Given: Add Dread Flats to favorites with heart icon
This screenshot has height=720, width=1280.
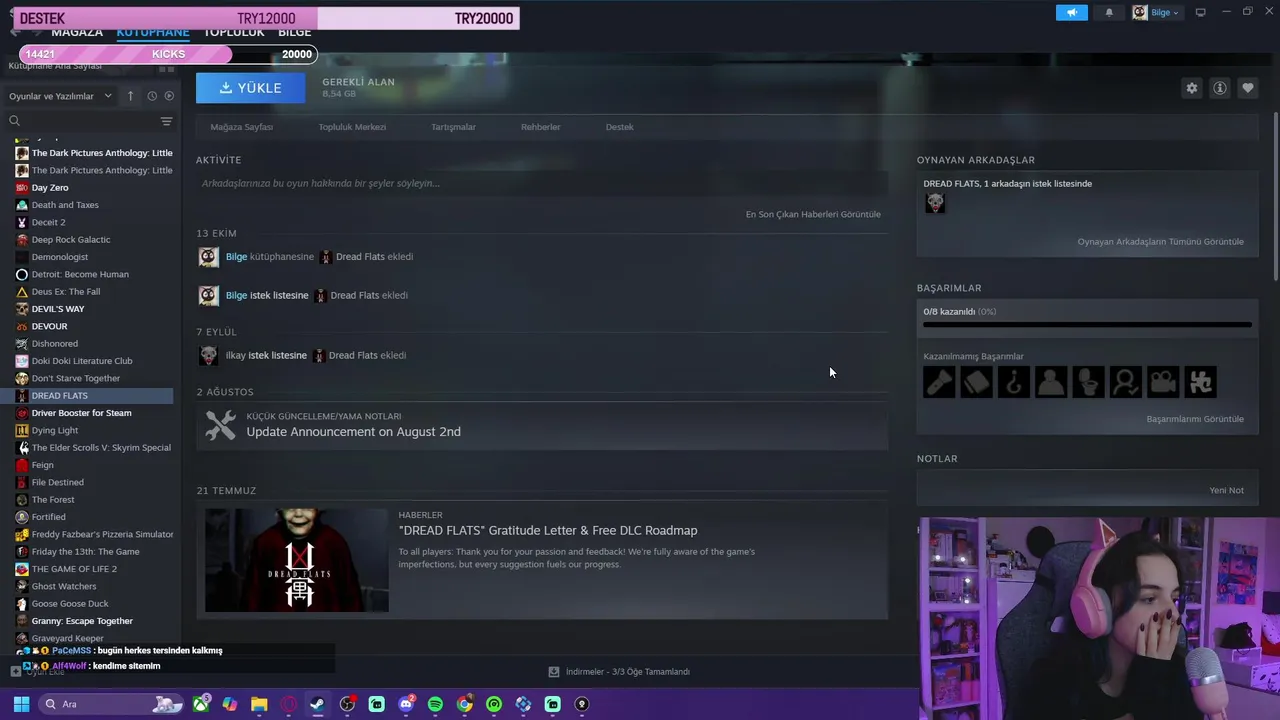Looking at the screenshot, I should click(x=1248, y=88).
